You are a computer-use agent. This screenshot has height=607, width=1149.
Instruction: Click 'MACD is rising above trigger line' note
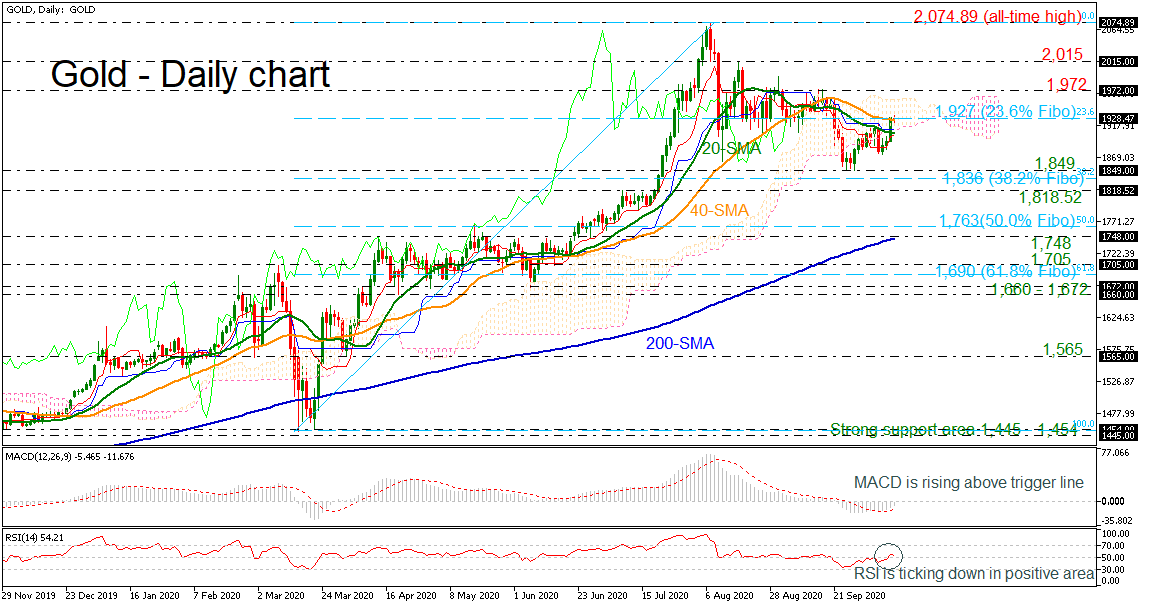pyautogui.click(x=969, y=482)
